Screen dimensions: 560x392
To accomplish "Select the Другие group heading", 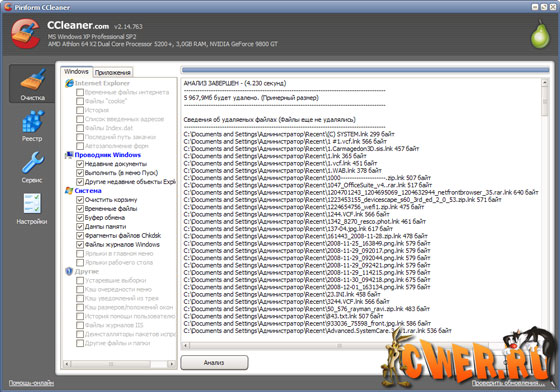I will pyautogui.click(x=86, y=271).
